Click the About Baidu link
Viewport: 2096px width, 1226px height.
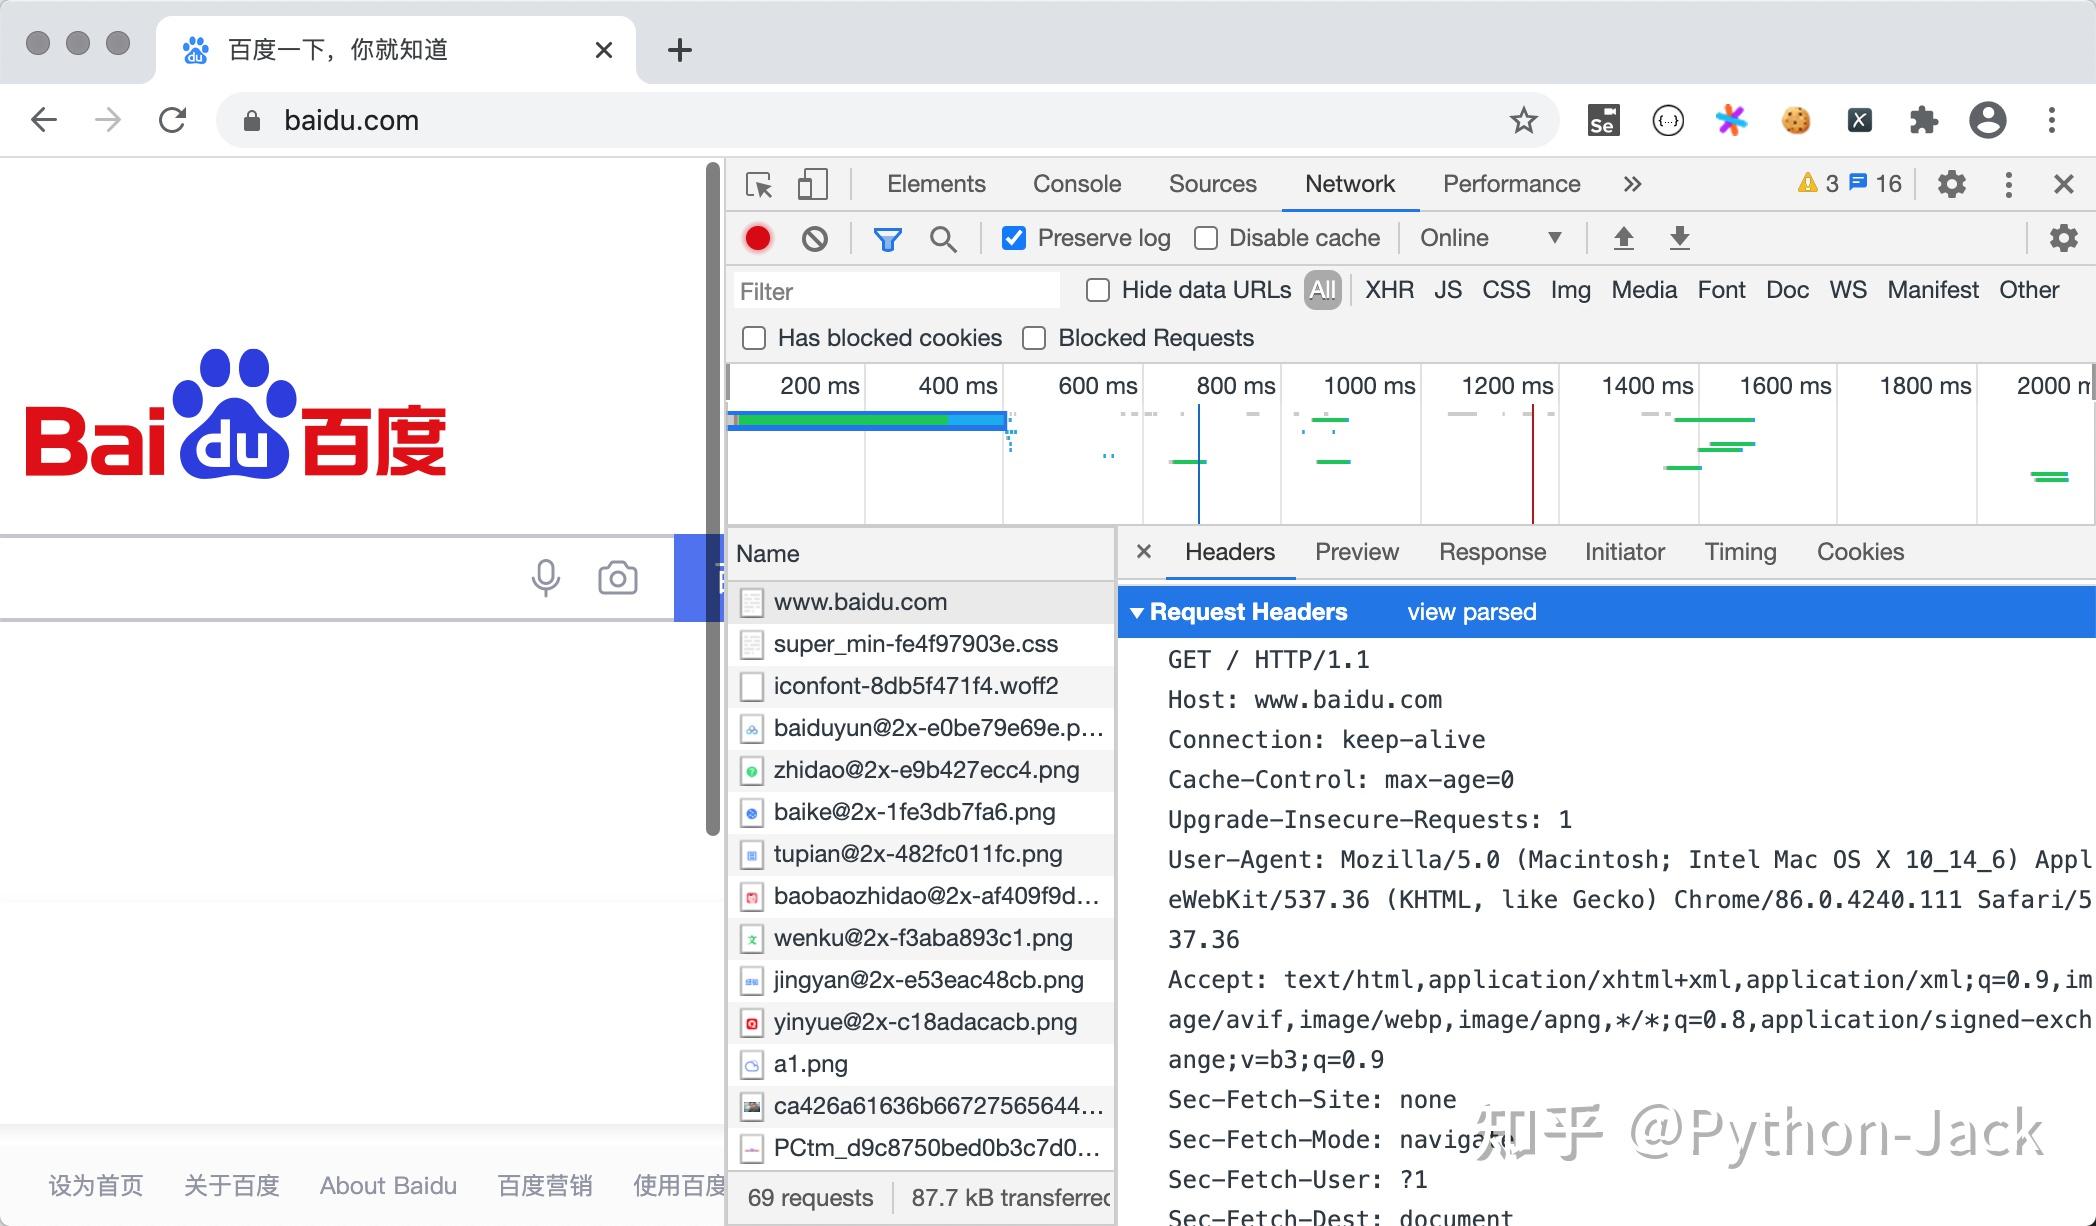(x=387, y=1185)
